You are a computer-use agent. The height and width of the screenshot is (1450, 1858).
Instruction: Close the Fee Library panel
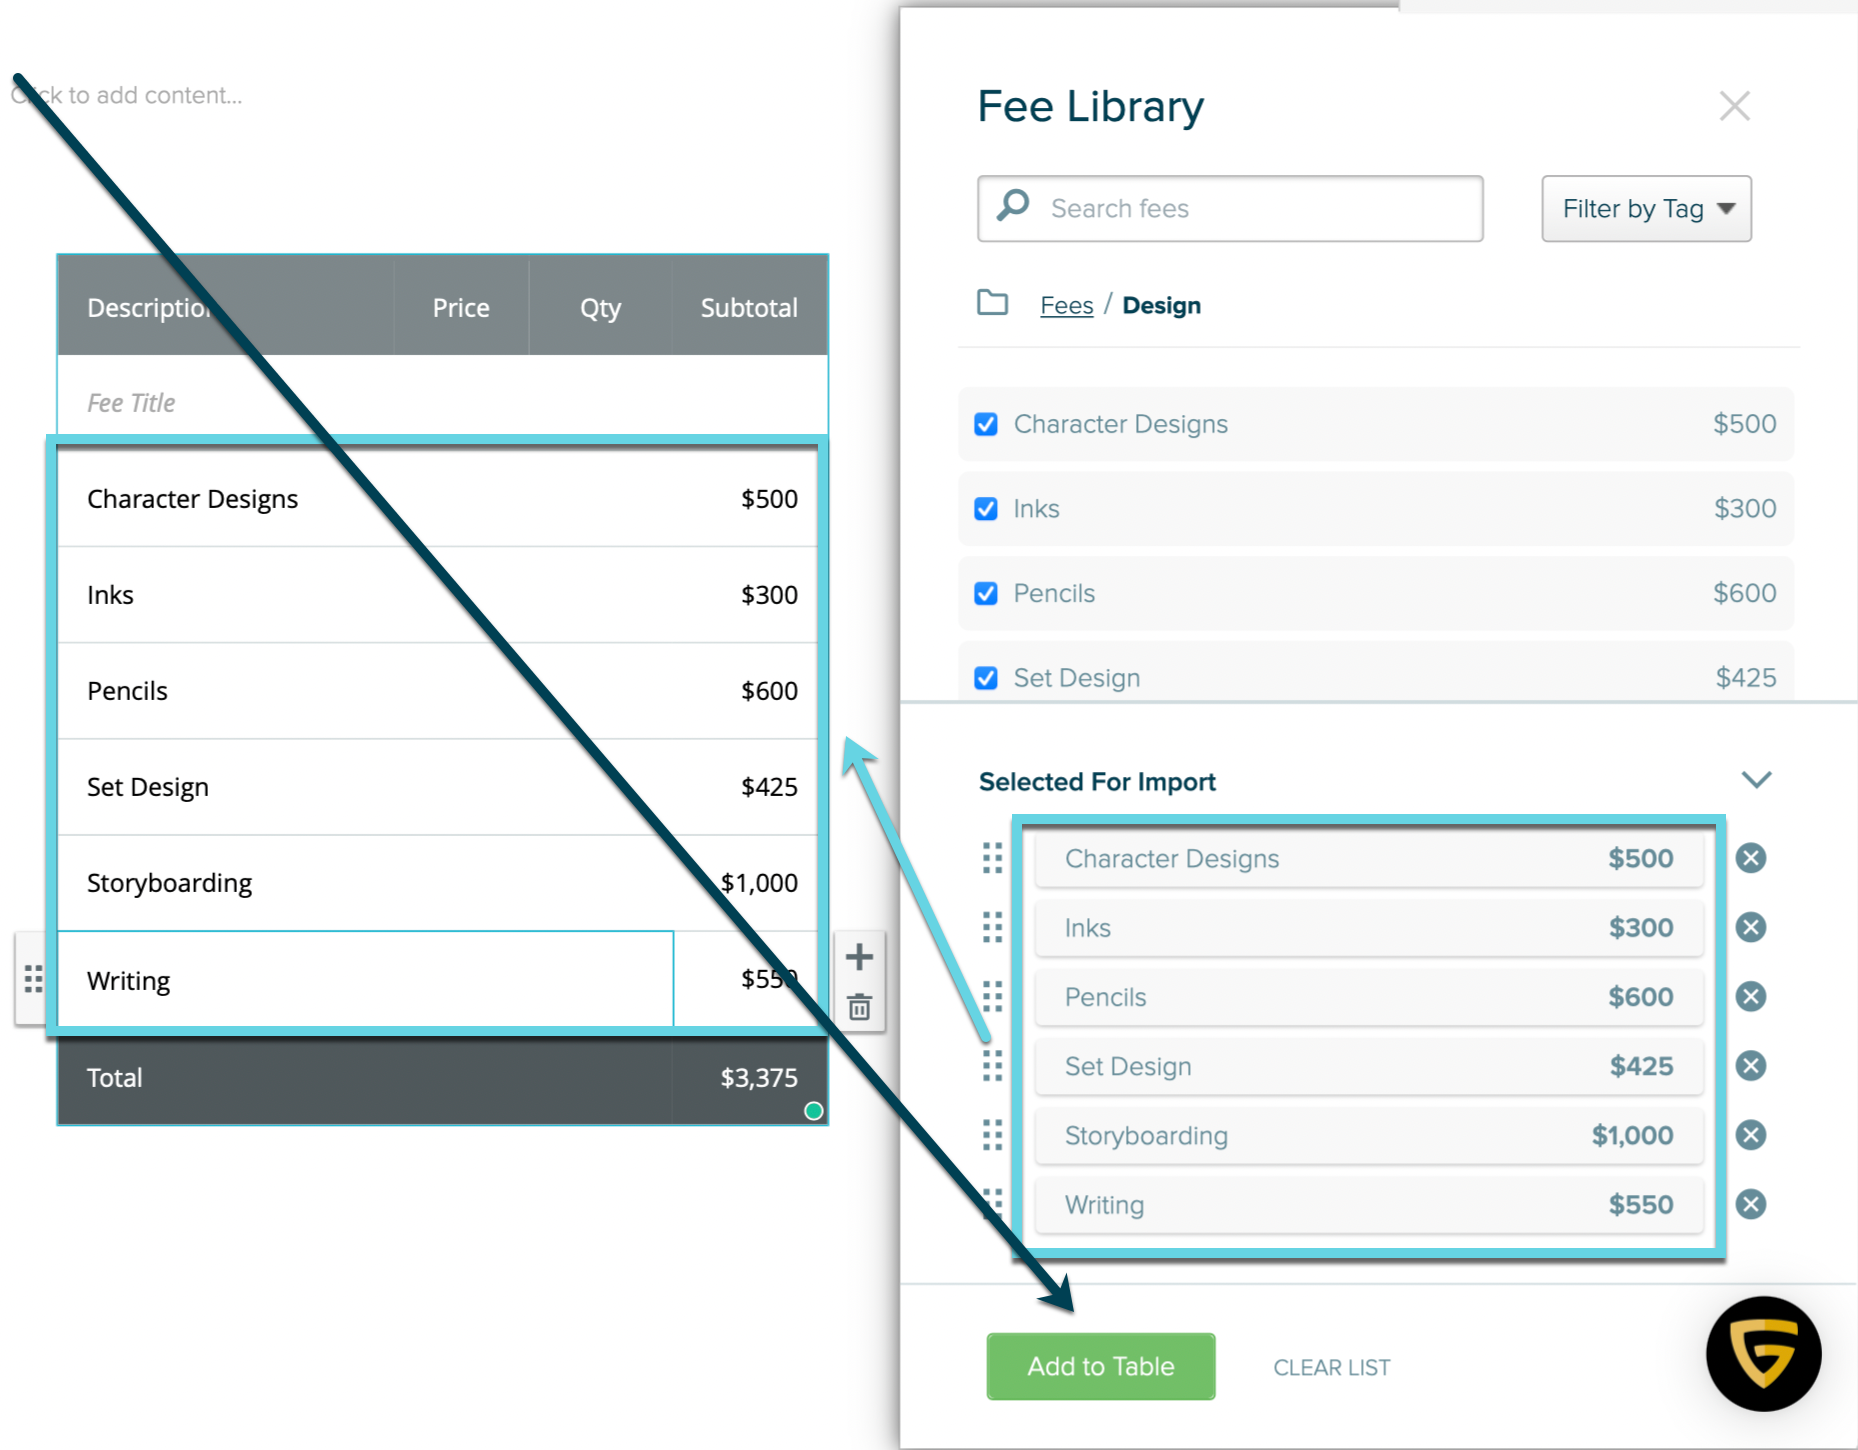click(x=1734, y=106)
